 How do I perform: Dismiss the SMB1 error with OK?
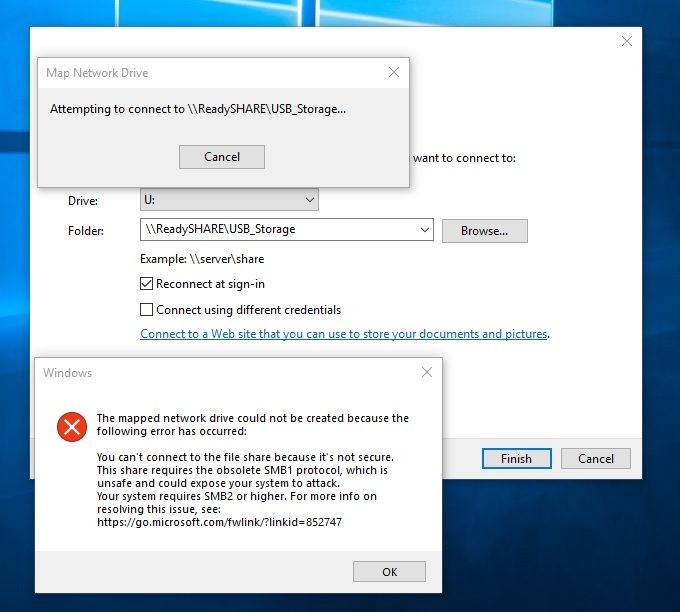[x=389, y=572]
